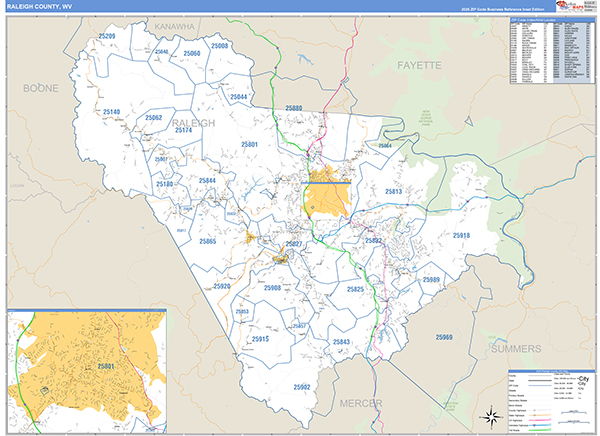600x436 pixels.
Task: Click the SUMMERS county label
Action: [x=518, y=349]
